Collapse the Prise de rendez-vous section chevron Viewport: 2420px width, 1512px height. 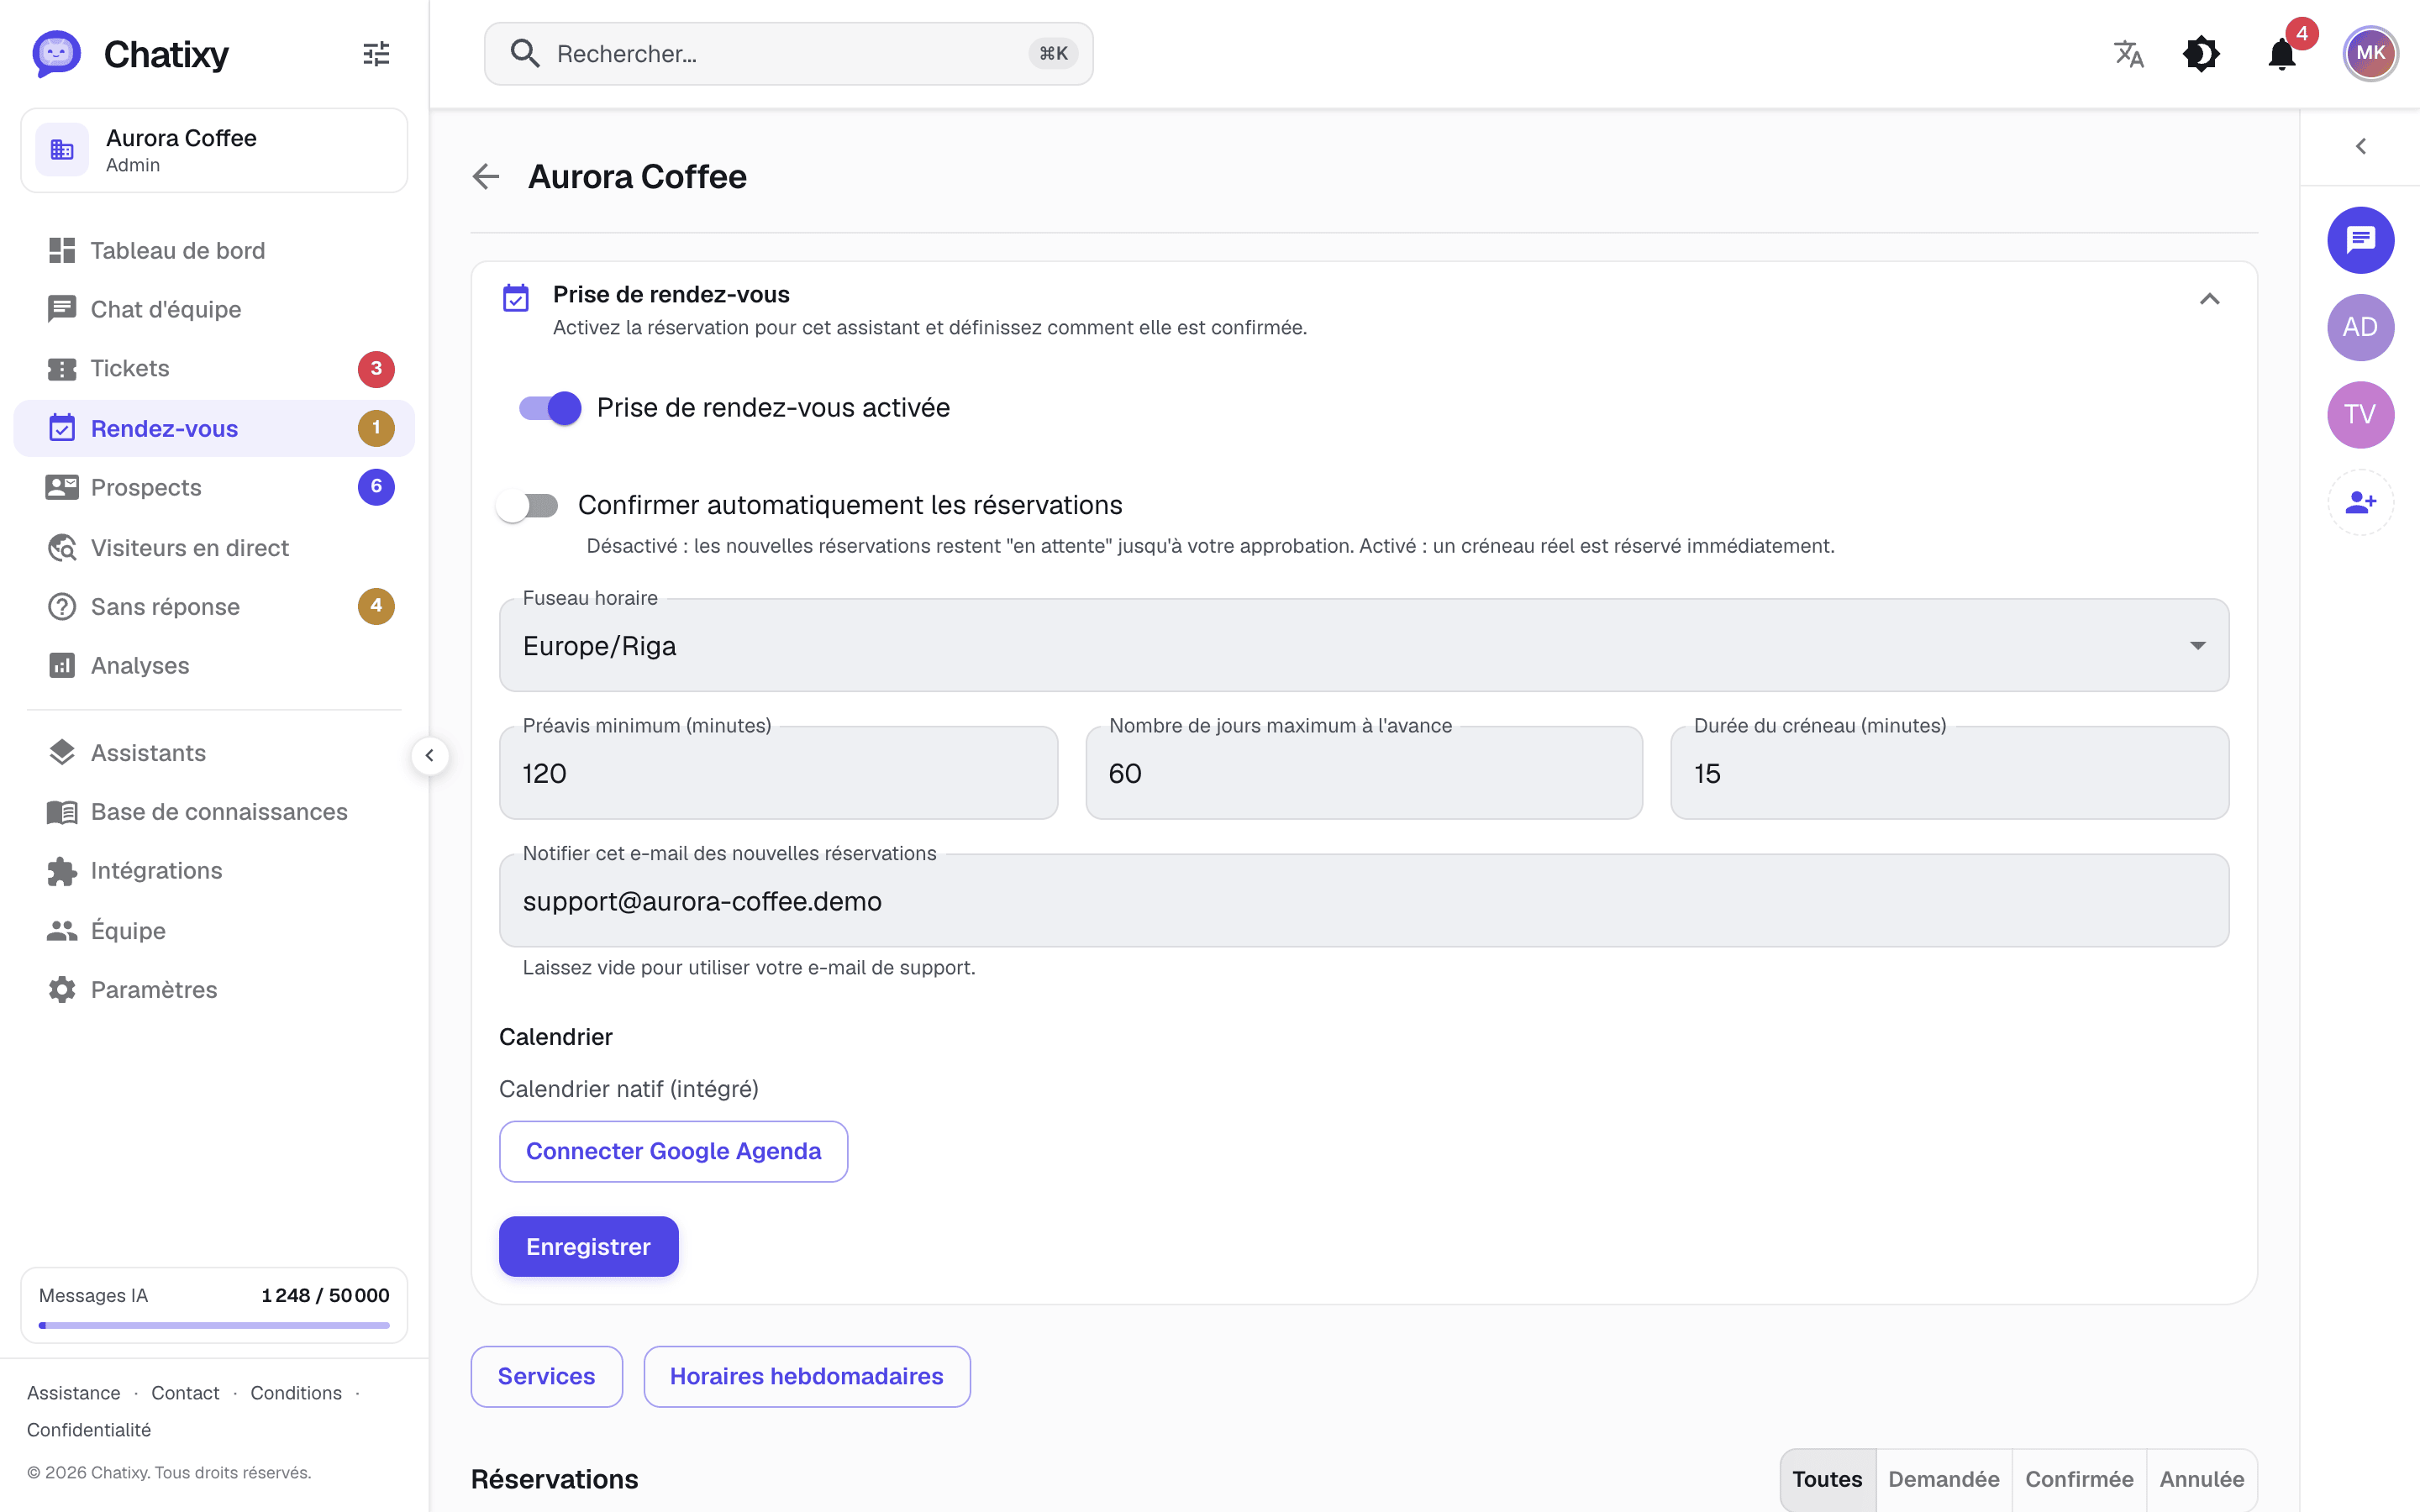(2209, 299)
